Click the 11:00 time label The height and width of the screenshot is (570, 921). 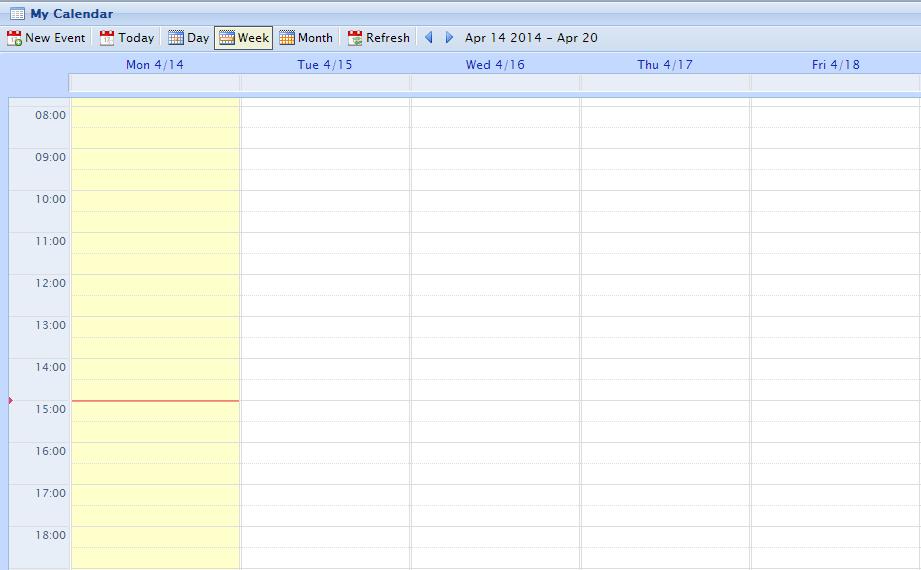click(x=51, y=241)
